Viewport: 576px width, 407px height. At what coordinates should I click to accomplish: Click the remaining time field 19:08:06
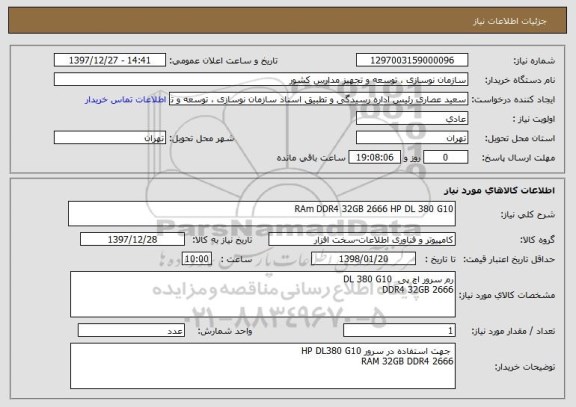coord(374,157)
